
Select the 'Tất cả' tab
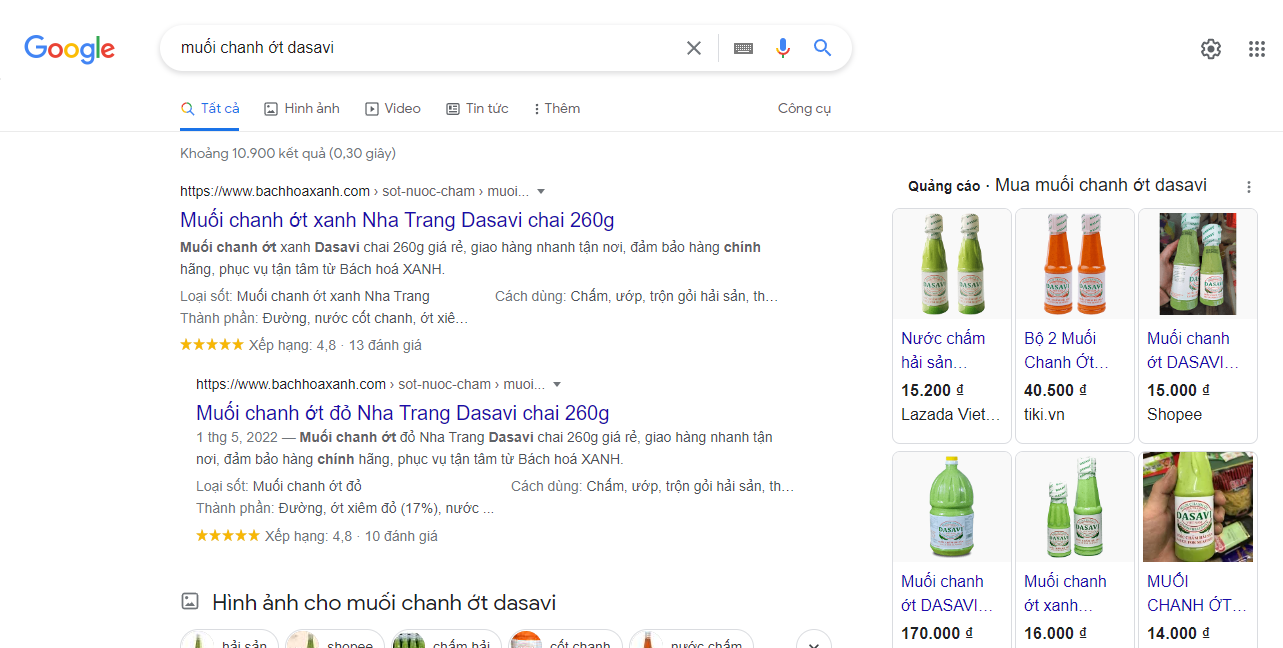click(x=210, y=108)
